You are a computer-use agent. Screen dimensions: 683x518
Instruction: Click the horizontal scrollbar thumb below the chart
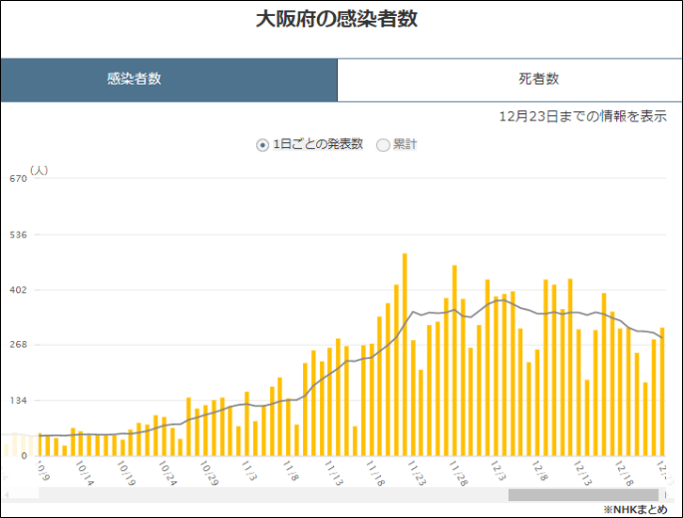(x=583, y=494)
